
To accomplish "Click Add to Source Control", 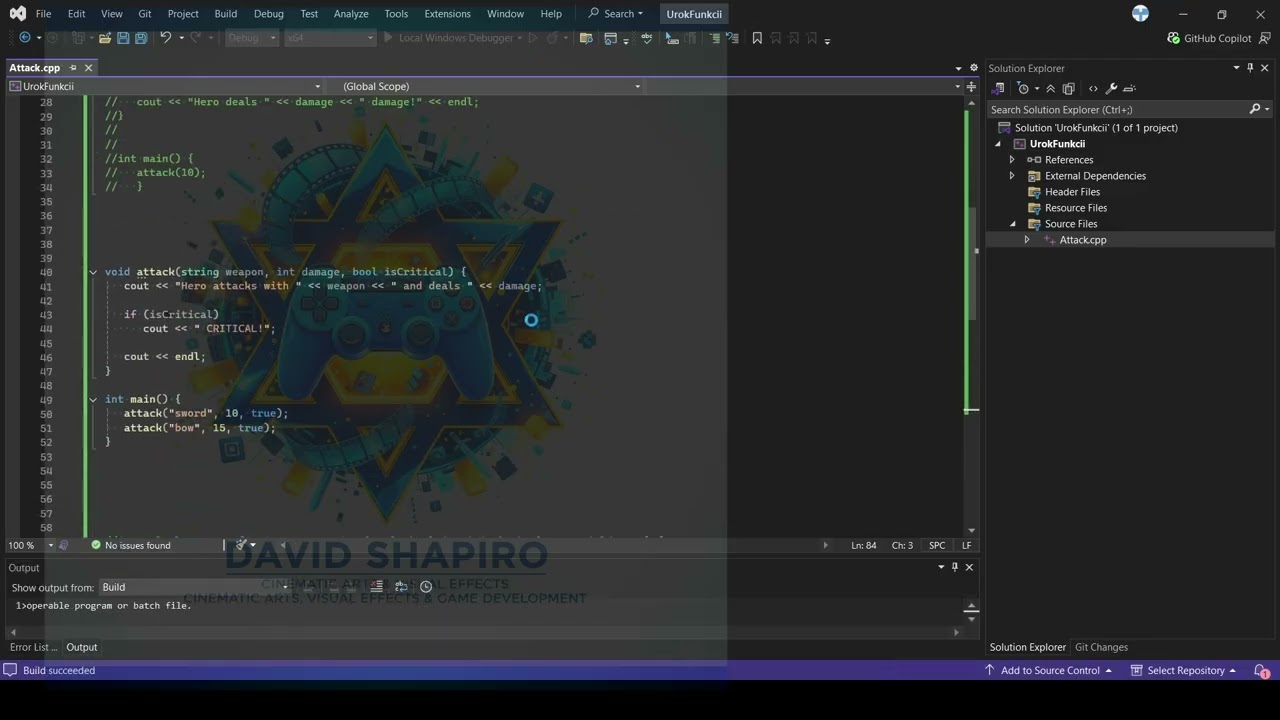I will coord(1050,671).
